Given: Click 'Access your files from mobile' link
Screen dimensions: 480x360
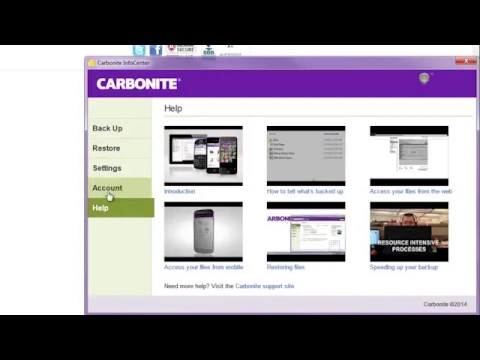Looking at the screenshot, I should [x=203, y=267].
